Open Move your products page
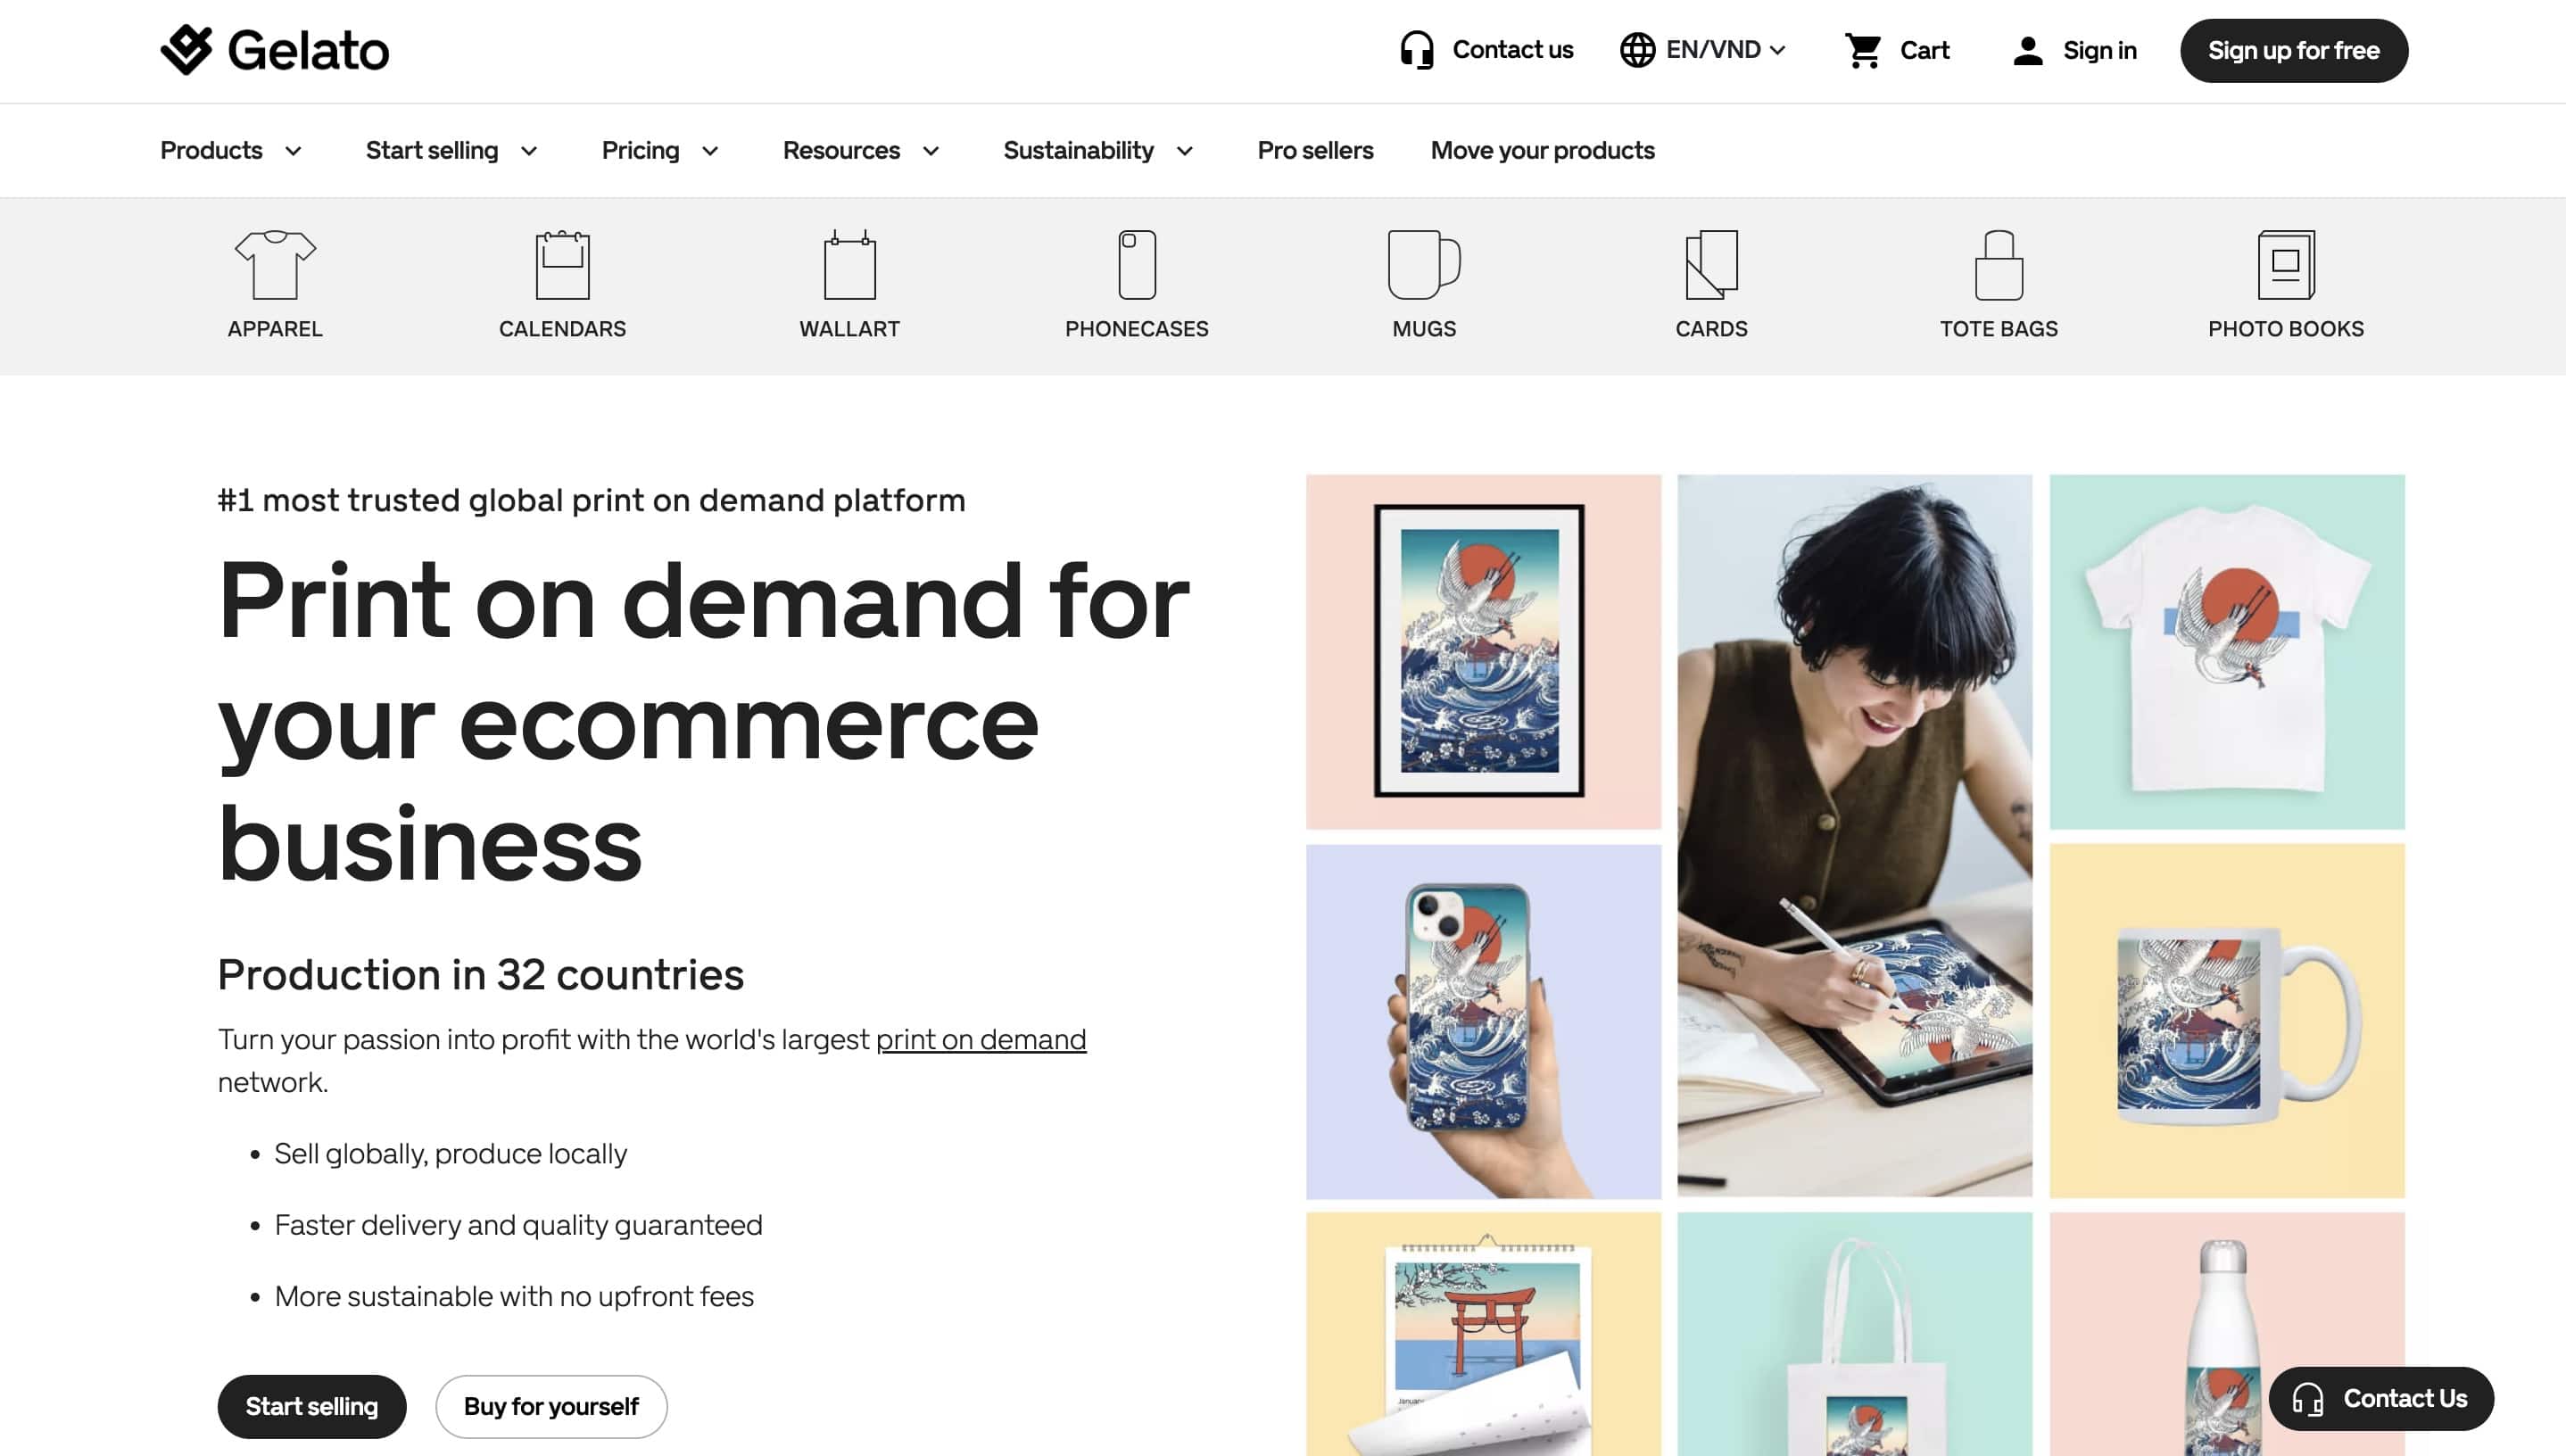2566x1456 pixels. pos(1542,150)
